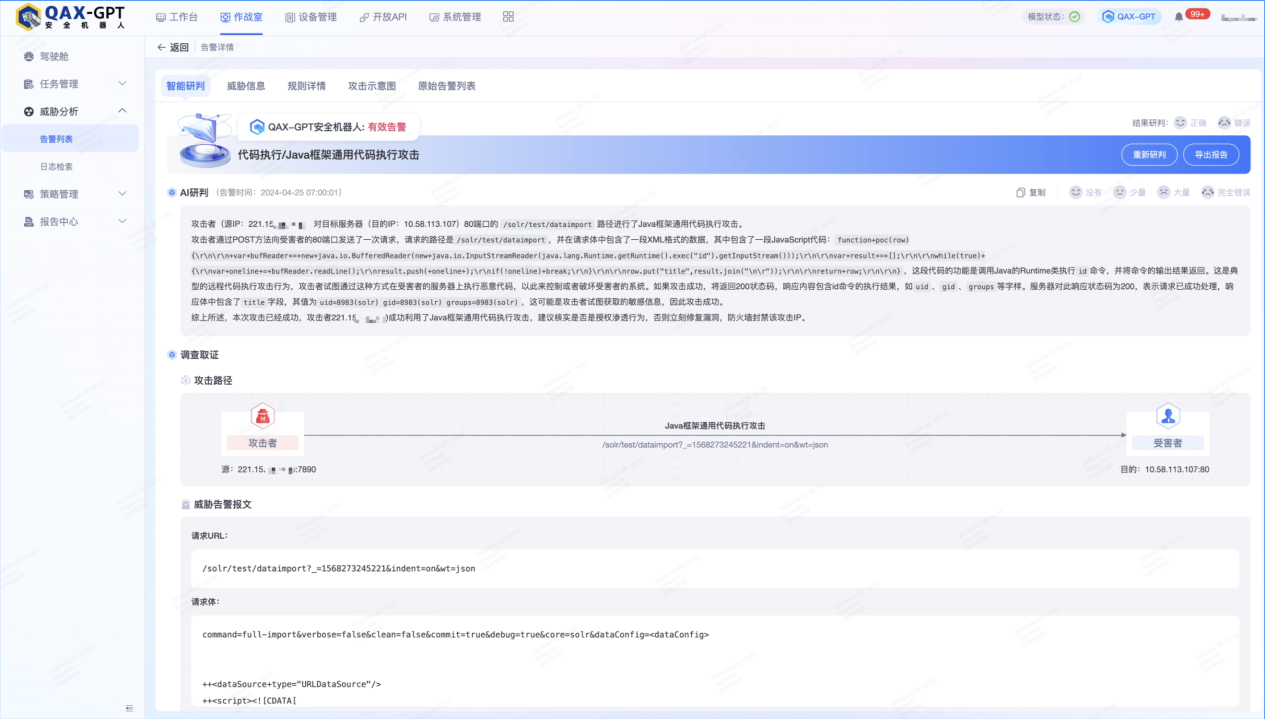Image resolution: width=1265 pixels, height=719 pixels.
Task: Open notifications bell with 99+ badge
Action: coord(1180,17)
